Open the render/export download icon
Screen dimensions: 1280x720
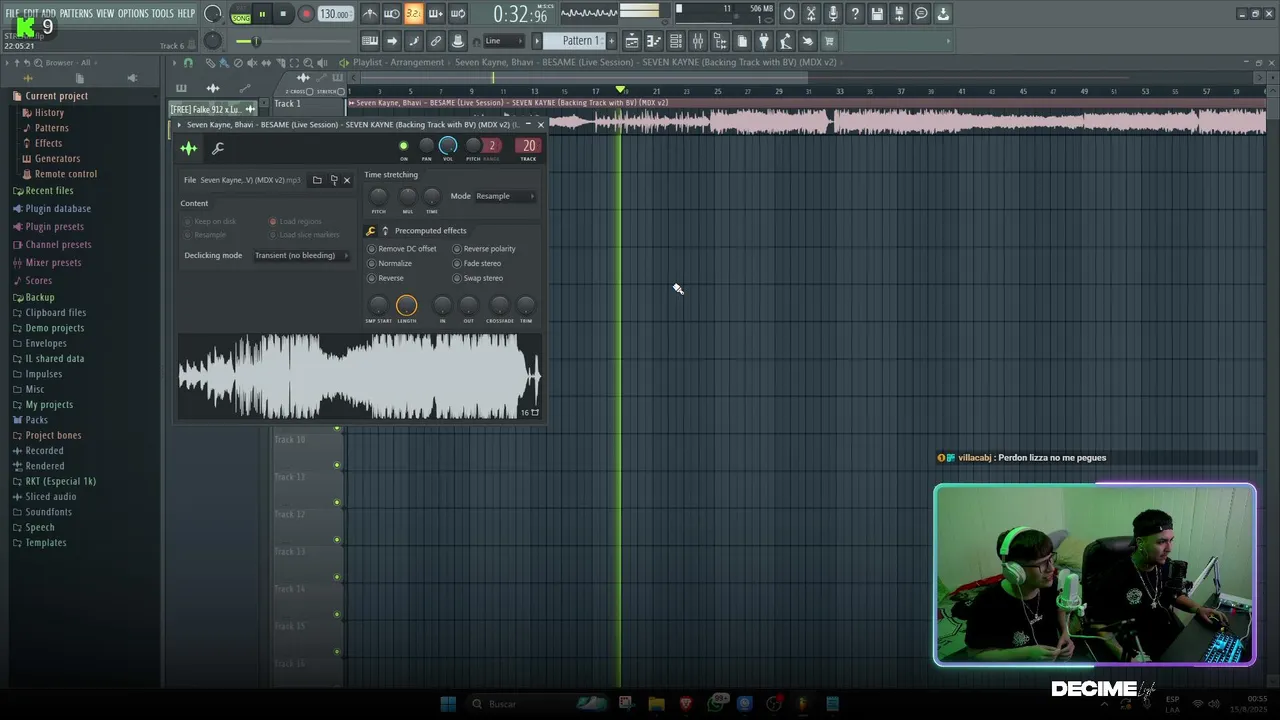tap(942, 14)
